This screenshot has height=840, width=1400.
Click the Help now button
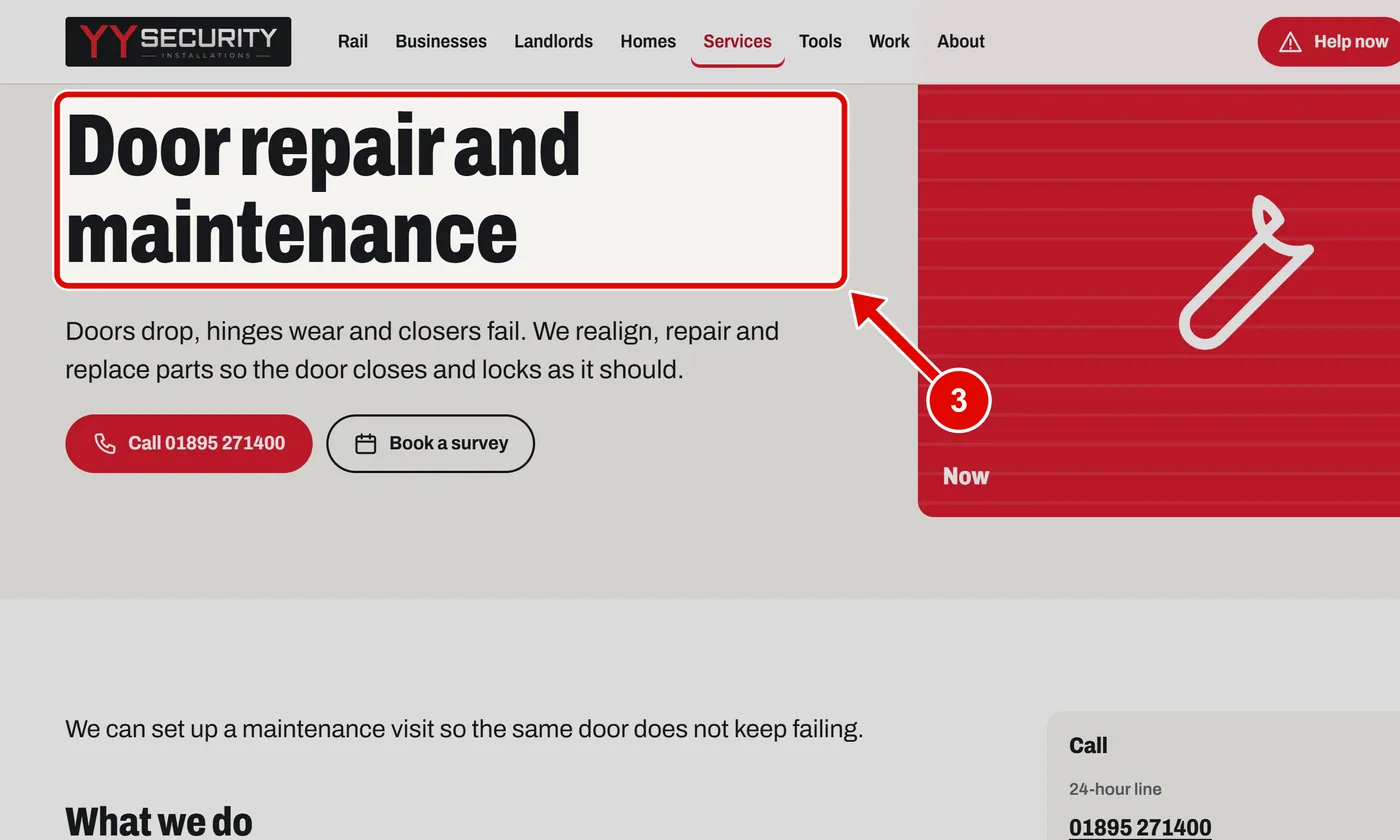pos(1329,42)
